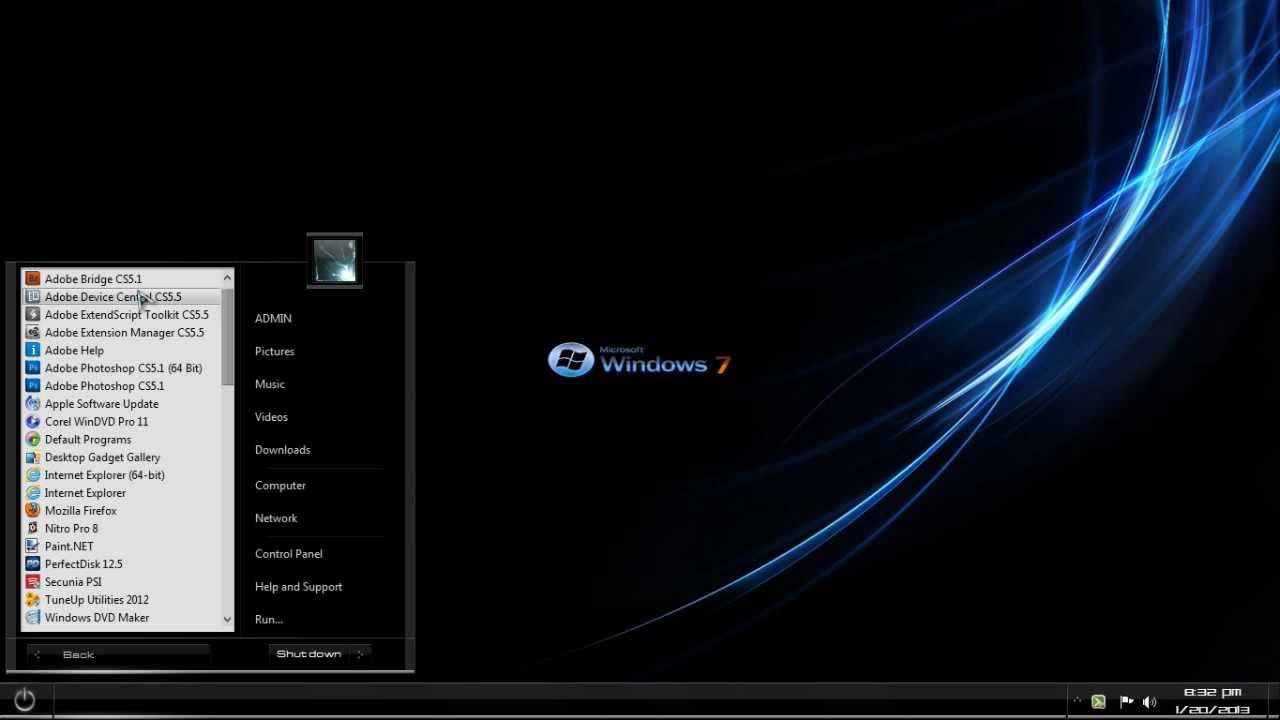1280x720 pixels.
Task: Open the Shut down options arrow
Action: tap(360, 654)
